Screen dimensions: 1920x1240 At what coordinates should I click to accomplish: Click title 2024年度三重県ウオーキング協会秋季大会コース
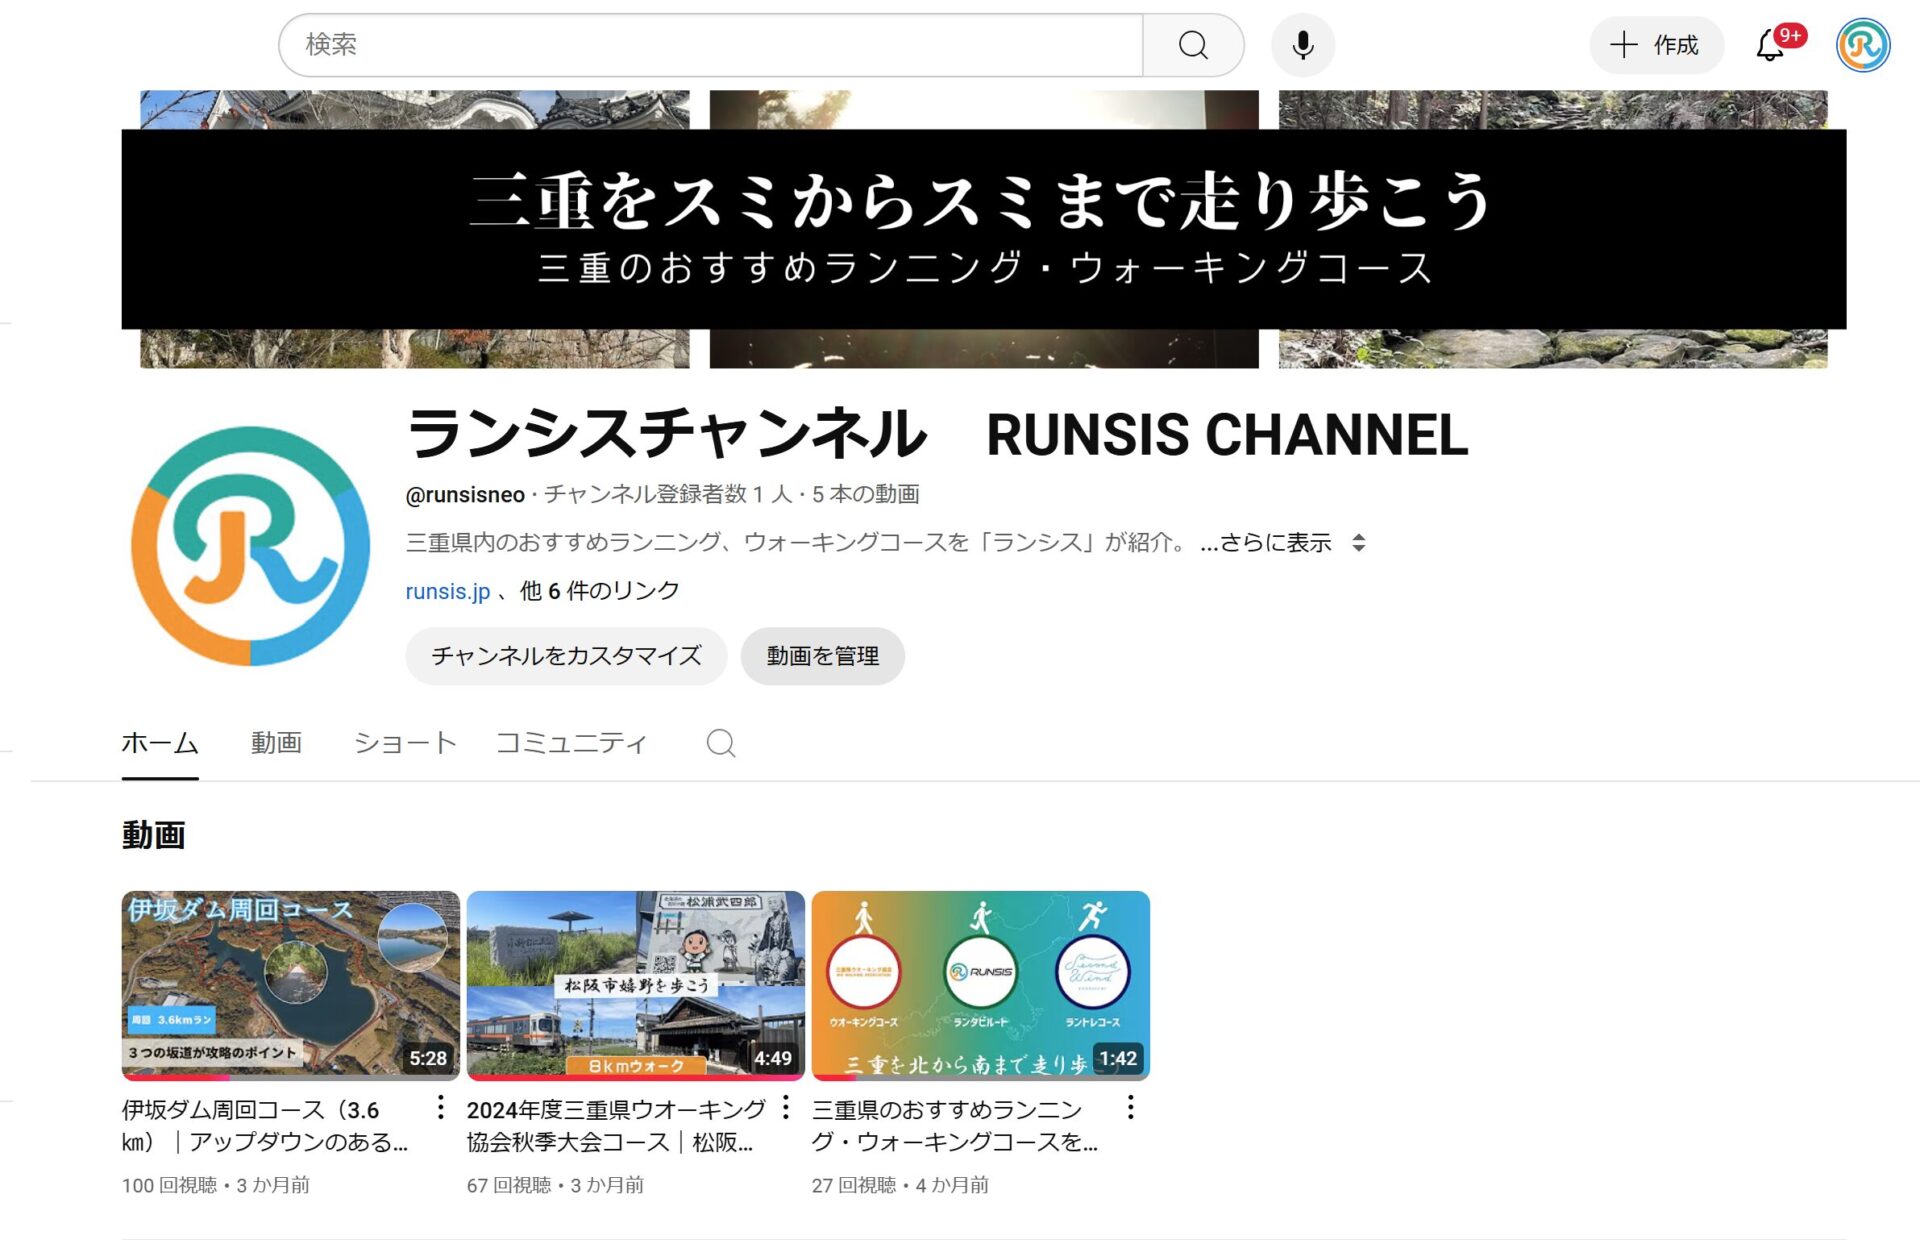click(615, 1126)
